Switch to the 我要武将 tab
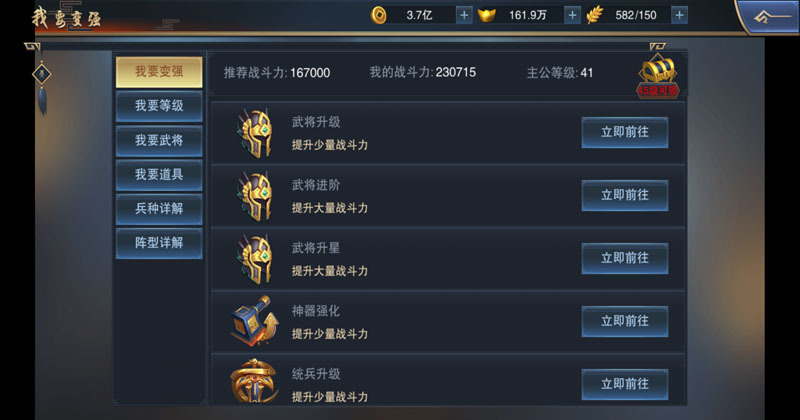This screenshot has height=420, width=800. pyautogui.click(x=159, y=140)
